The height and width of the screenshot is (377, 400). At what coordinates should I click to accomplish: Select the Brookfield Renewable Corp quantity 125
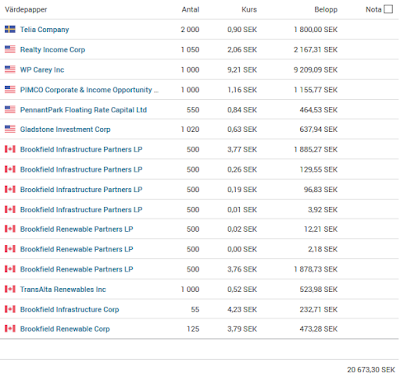[193, 329]
